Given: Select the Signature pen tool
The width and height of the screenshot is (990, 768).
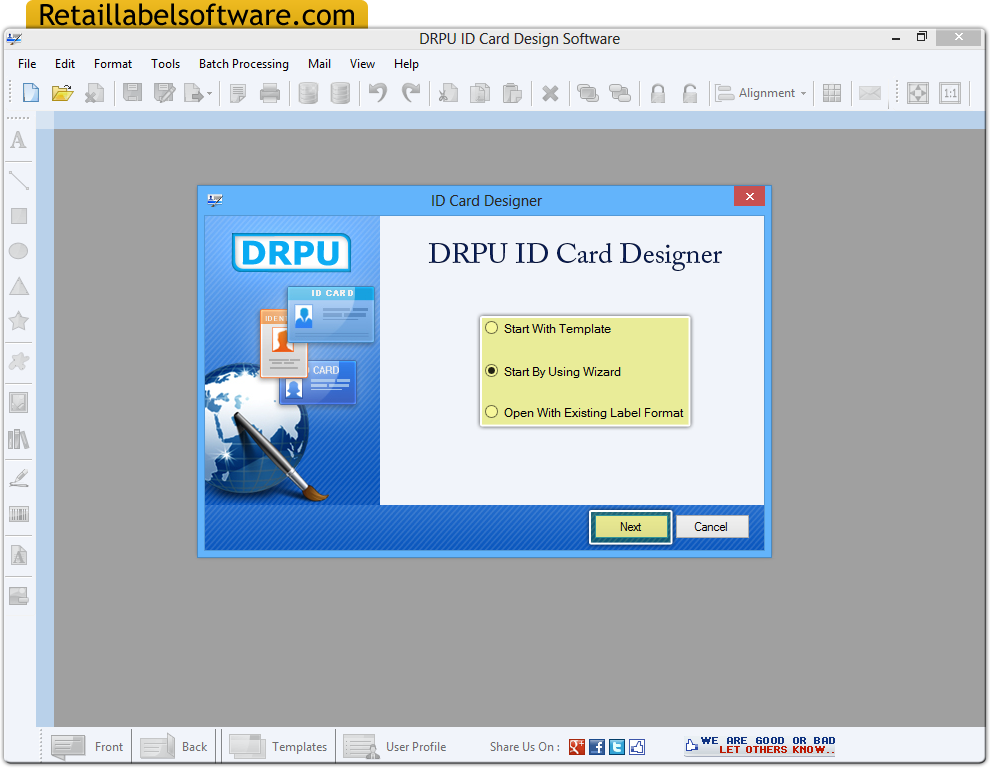Looking at the screenshot, I should 19,478.
